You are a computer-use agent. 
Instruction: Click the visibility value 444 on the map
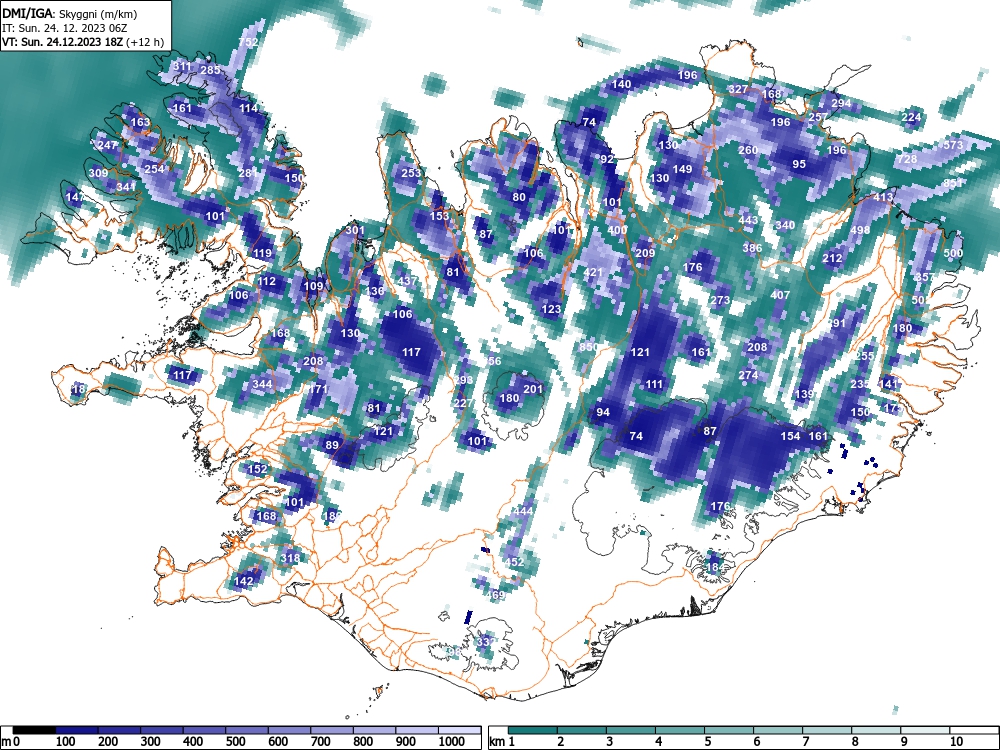523,511
